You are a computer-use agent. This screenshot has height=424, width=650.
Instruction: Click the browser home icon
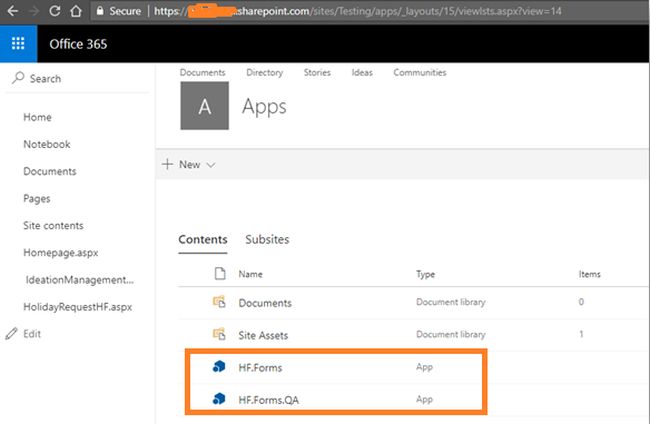(75, 11)
